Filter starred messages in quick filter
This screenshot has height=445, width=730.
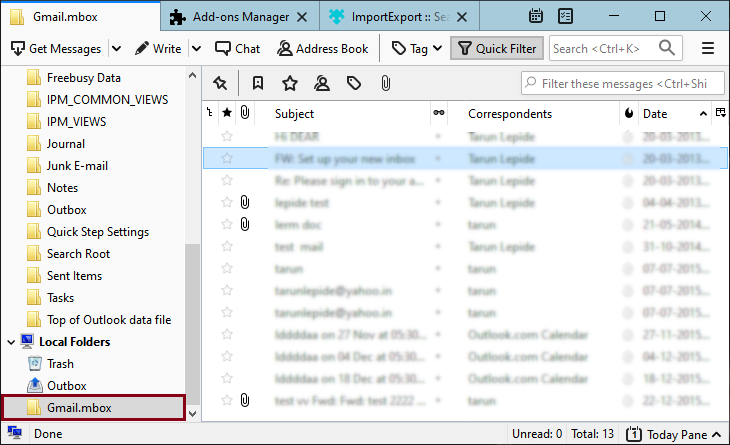point(290,83)
